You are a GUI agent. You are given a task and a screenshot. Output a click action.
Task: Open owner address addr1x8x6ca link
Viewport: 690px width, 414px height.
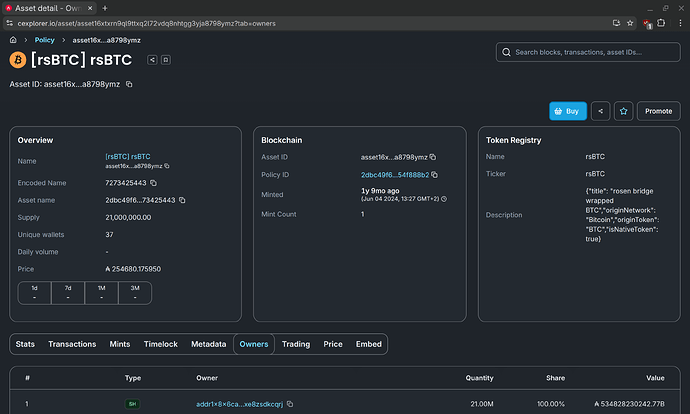(240, 404)
